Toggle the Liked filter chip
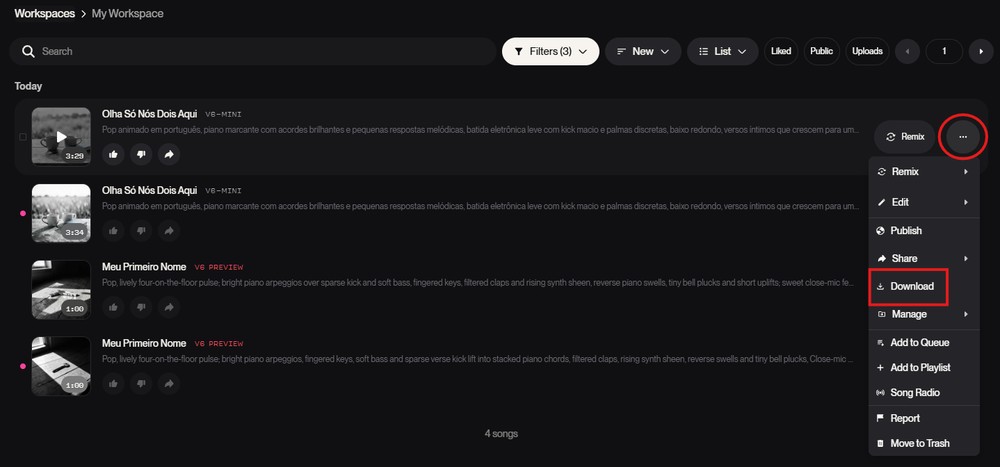 (781, 51)
